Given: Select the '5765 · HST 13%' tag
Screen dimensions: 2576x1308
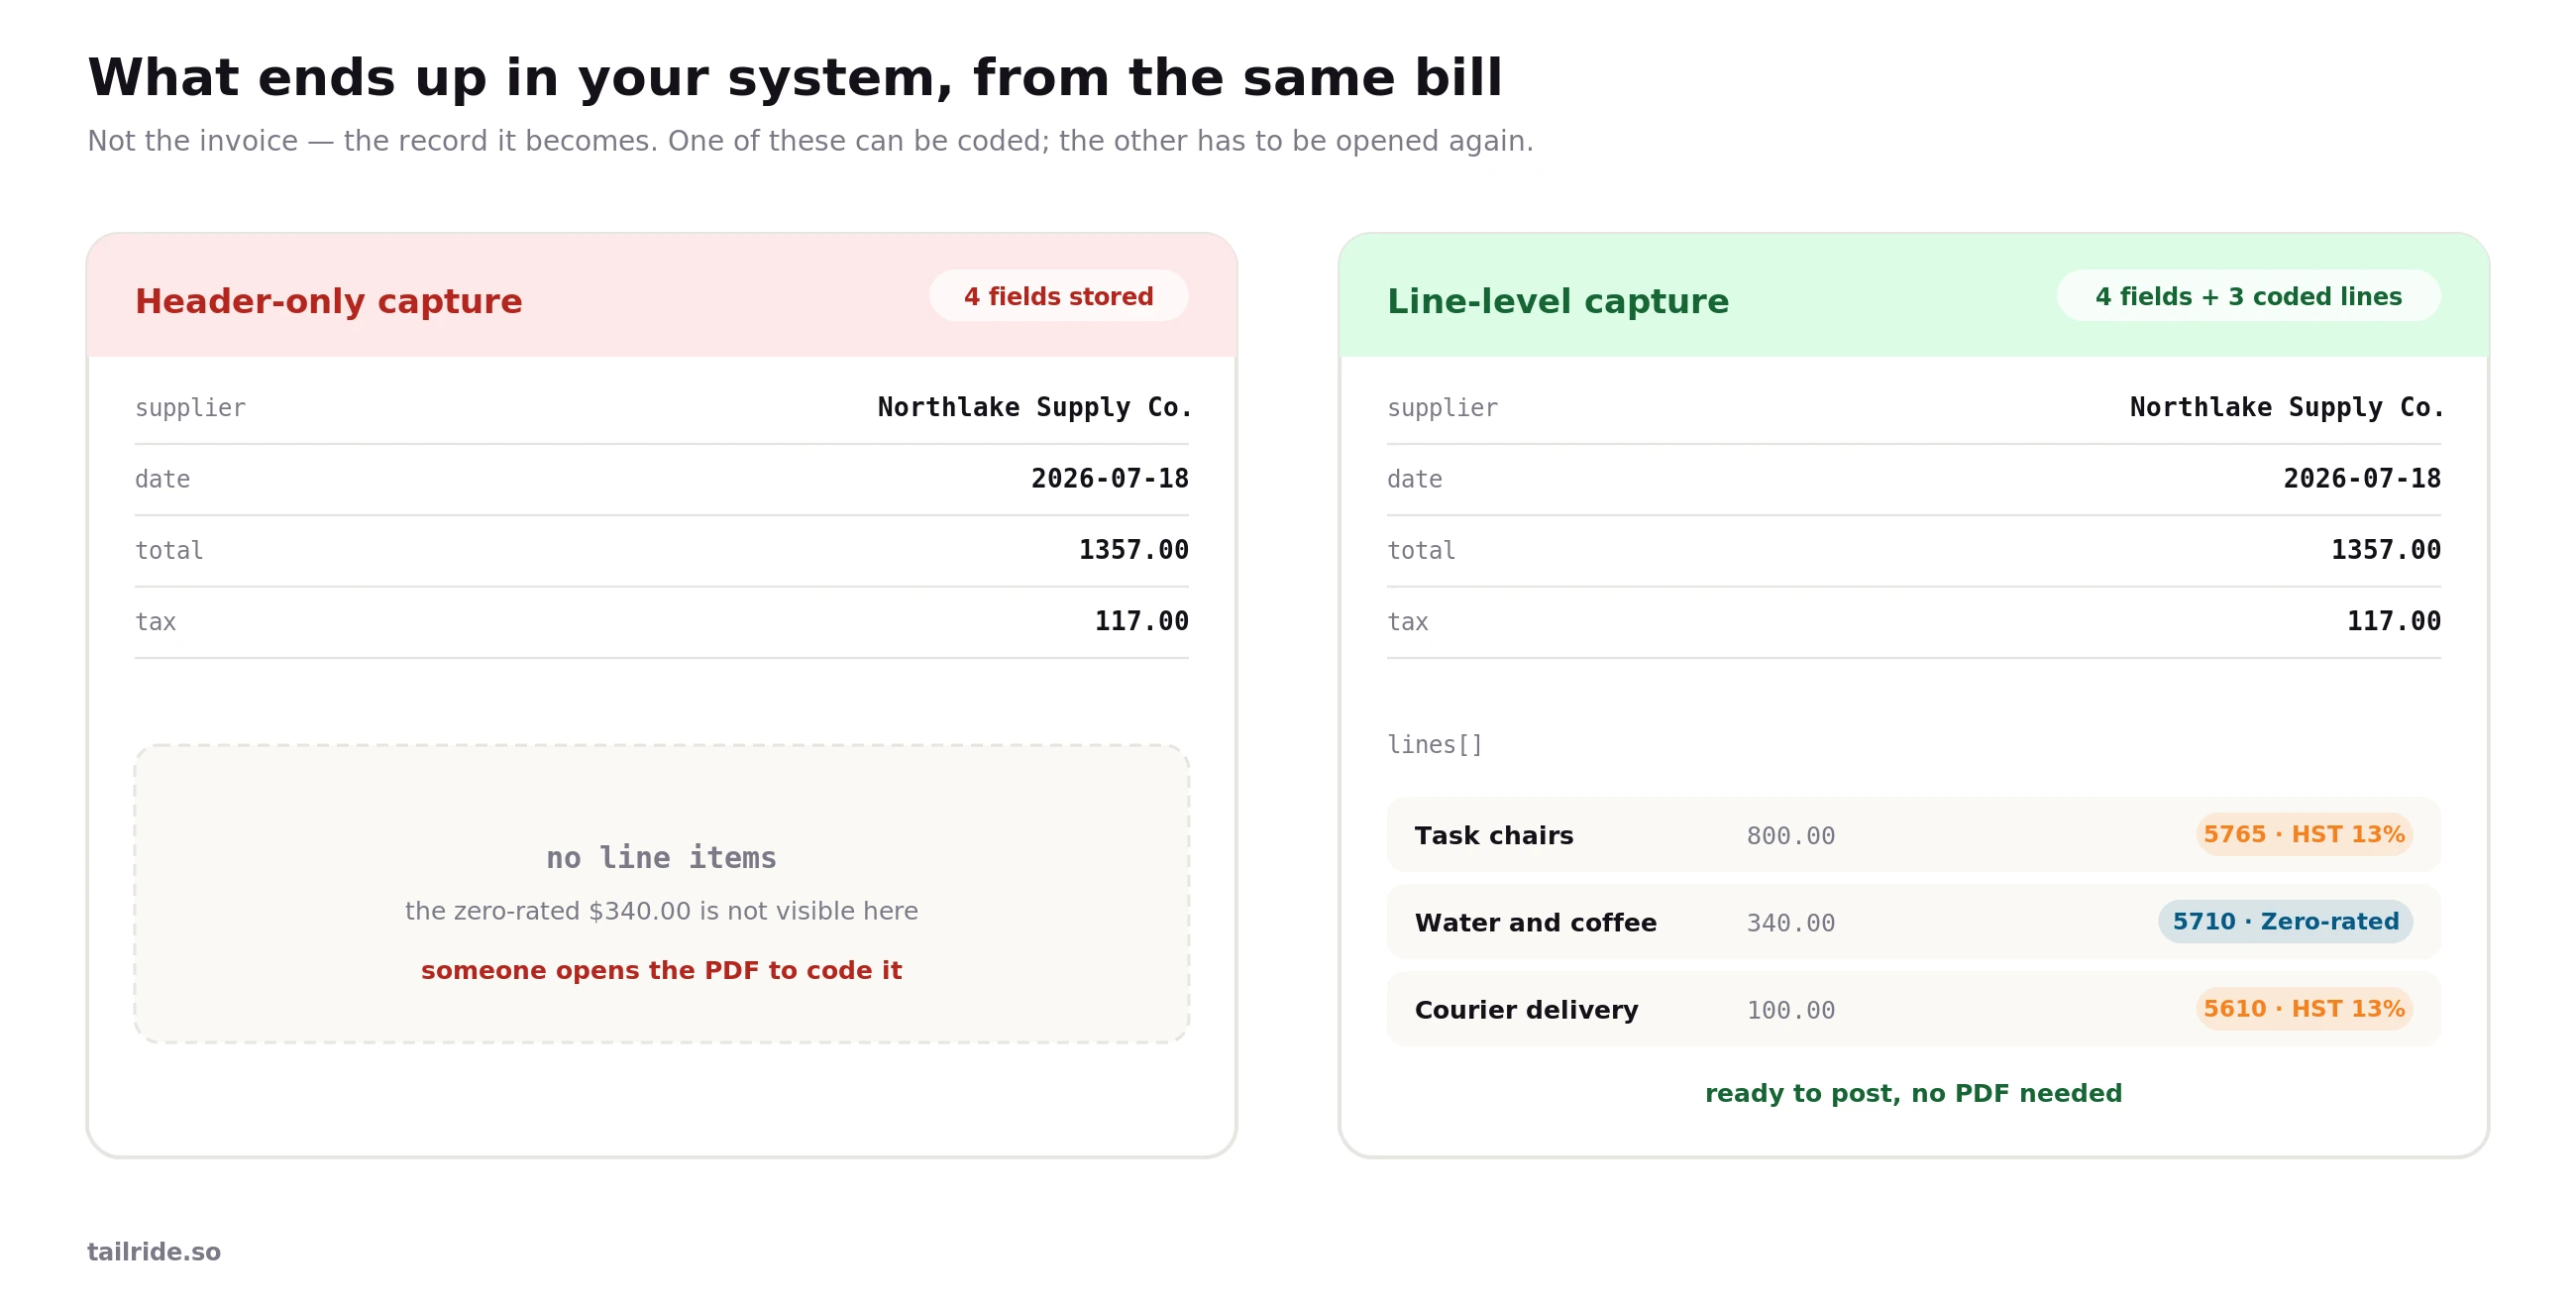Looking at the screenshot, I should (x=2303, y=834).
